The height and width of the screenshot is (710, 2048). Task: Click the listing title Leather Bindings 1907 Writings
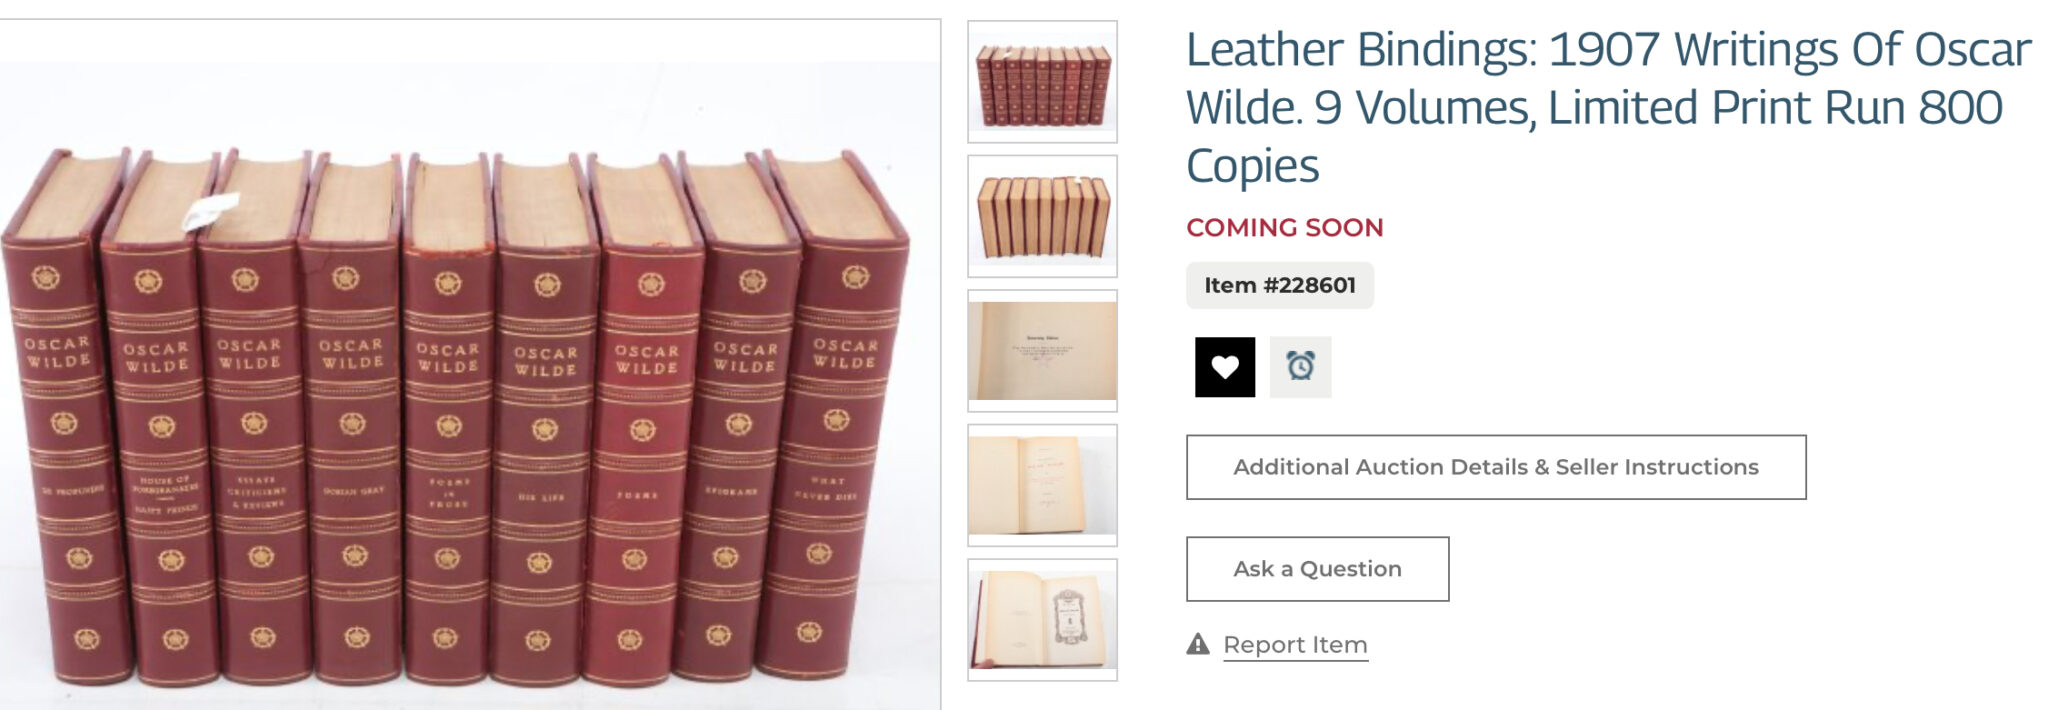(x=1608, y=107)
